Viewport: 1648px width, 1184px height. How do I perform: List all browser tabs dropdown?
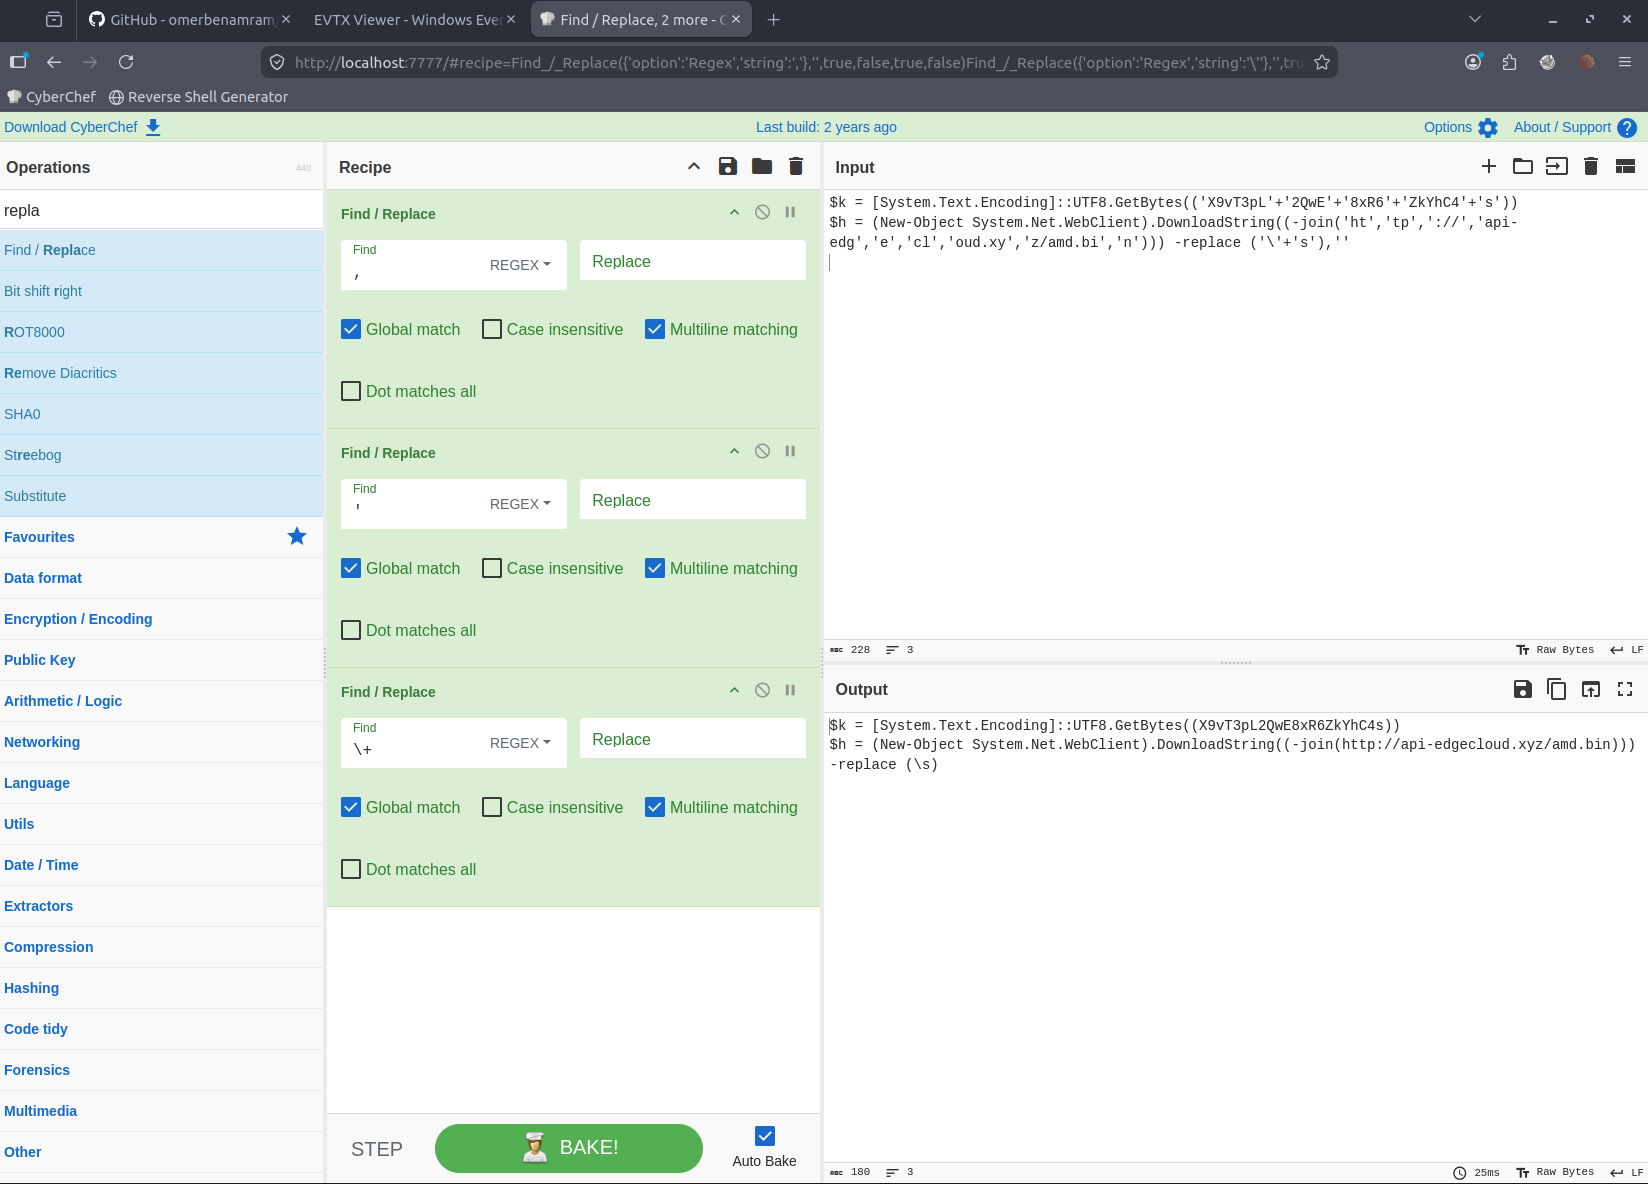pyautogui.click(x=1474, y=19)
